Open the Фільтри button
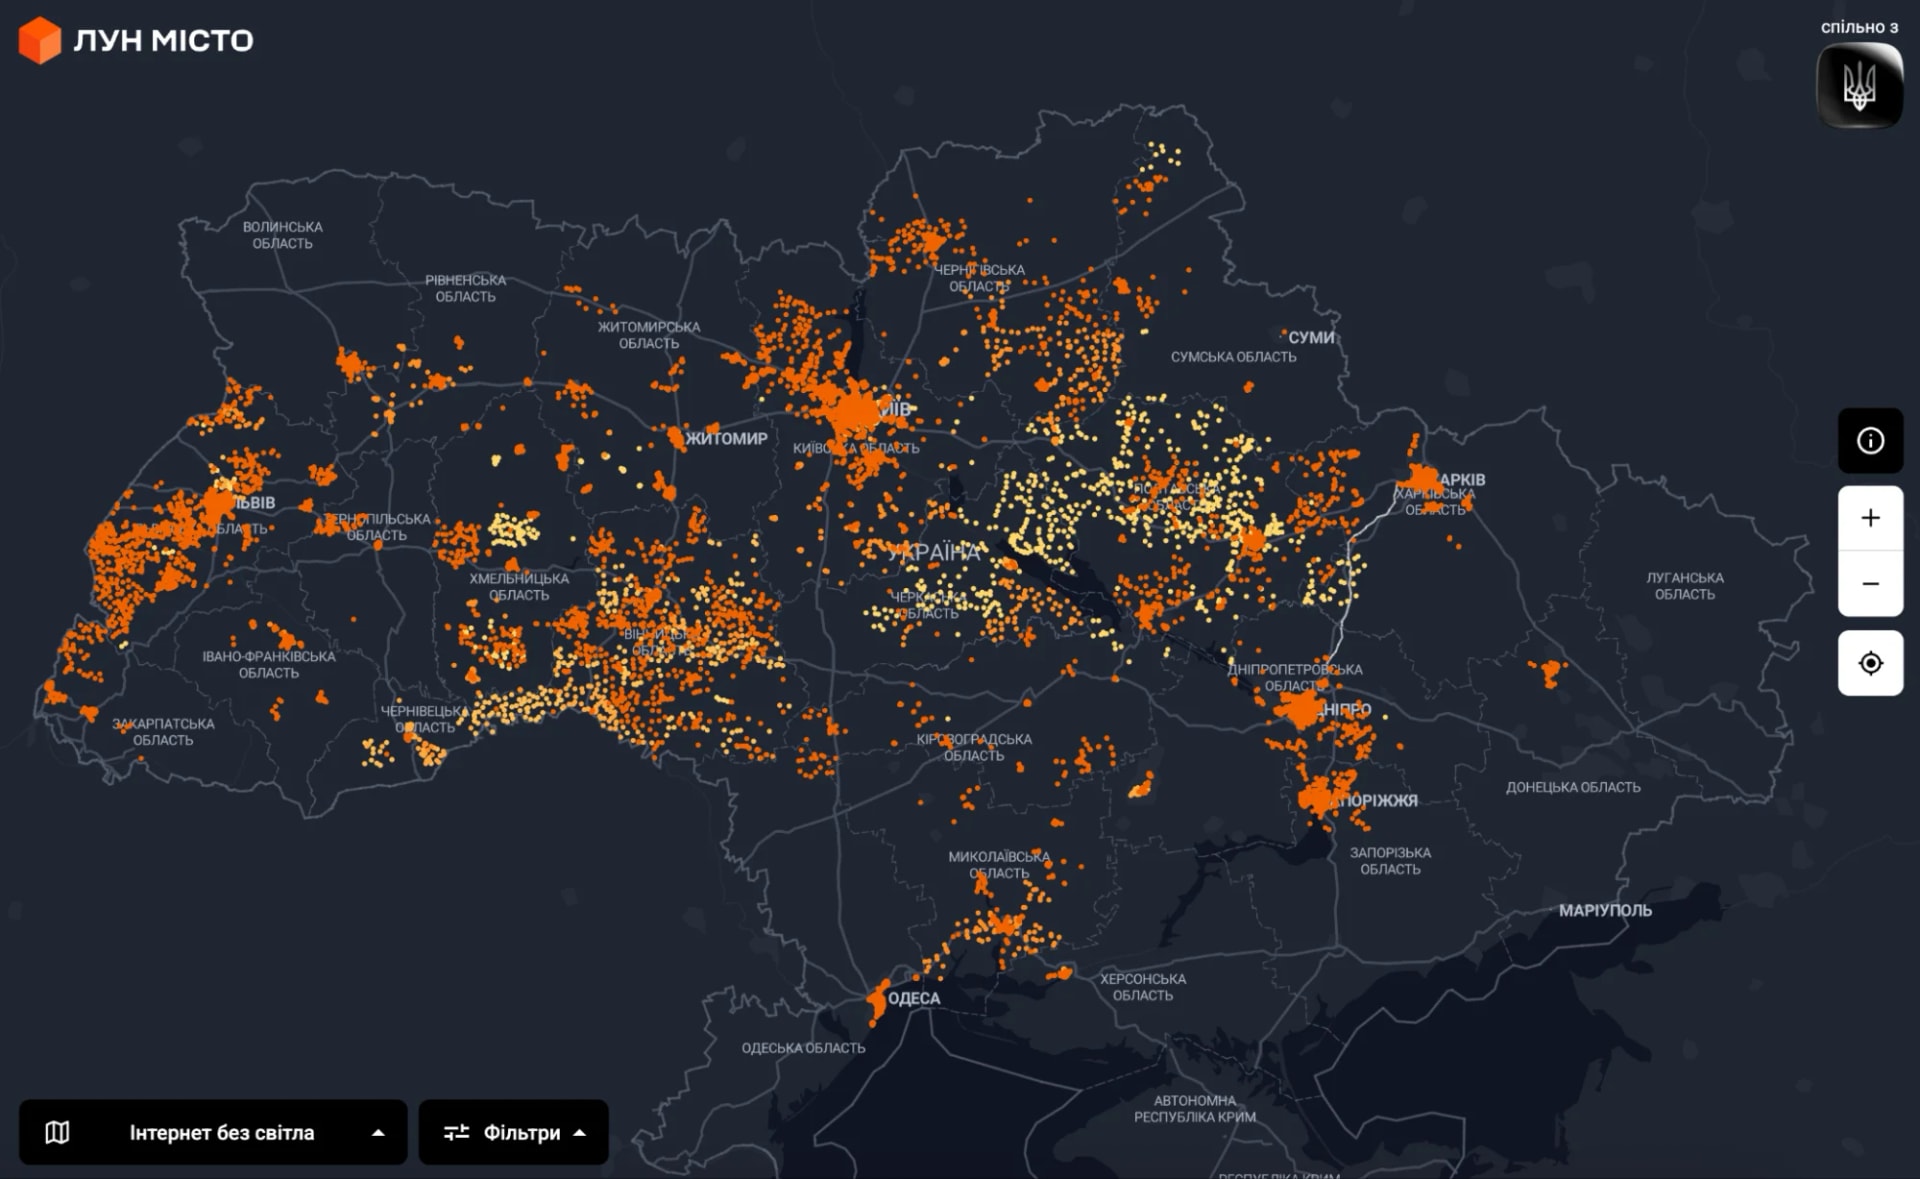 (513, 1132)
